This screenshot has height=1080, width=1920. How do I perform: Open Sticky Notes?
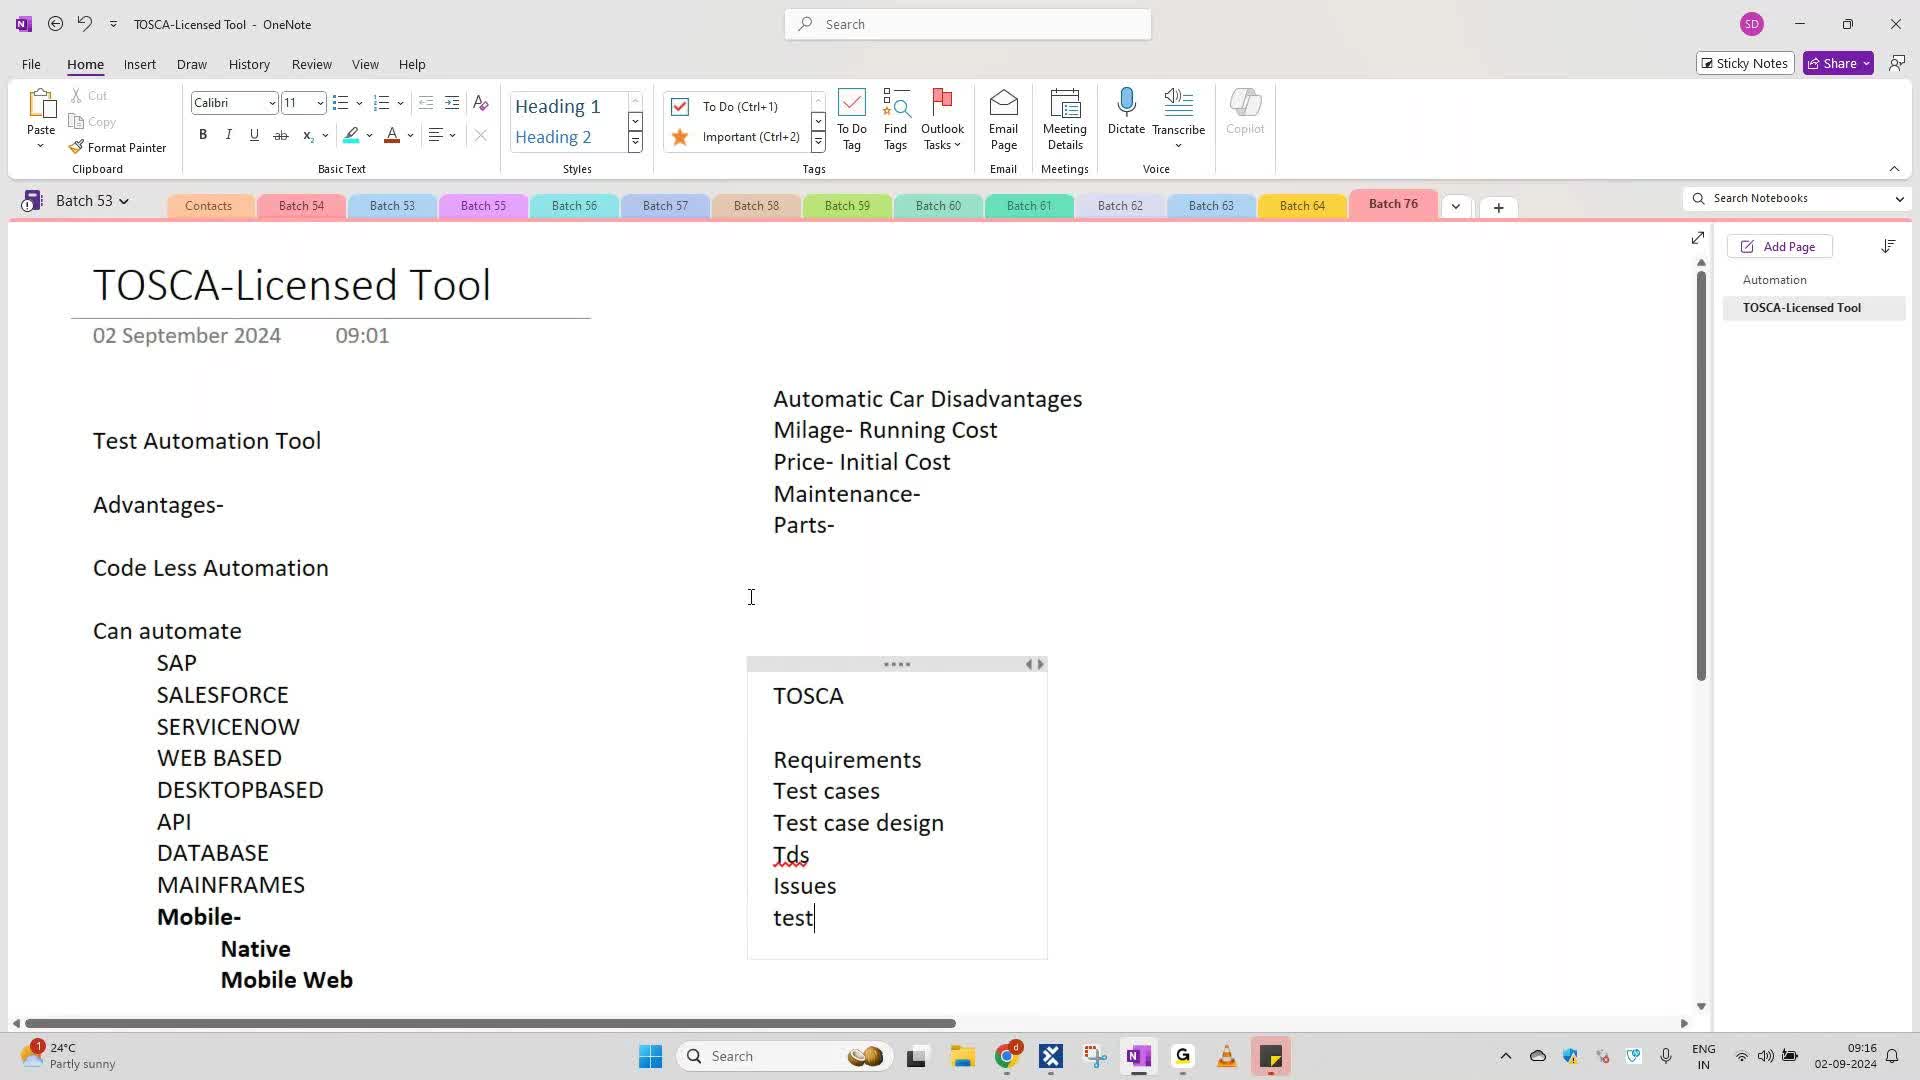[1745, 63]
